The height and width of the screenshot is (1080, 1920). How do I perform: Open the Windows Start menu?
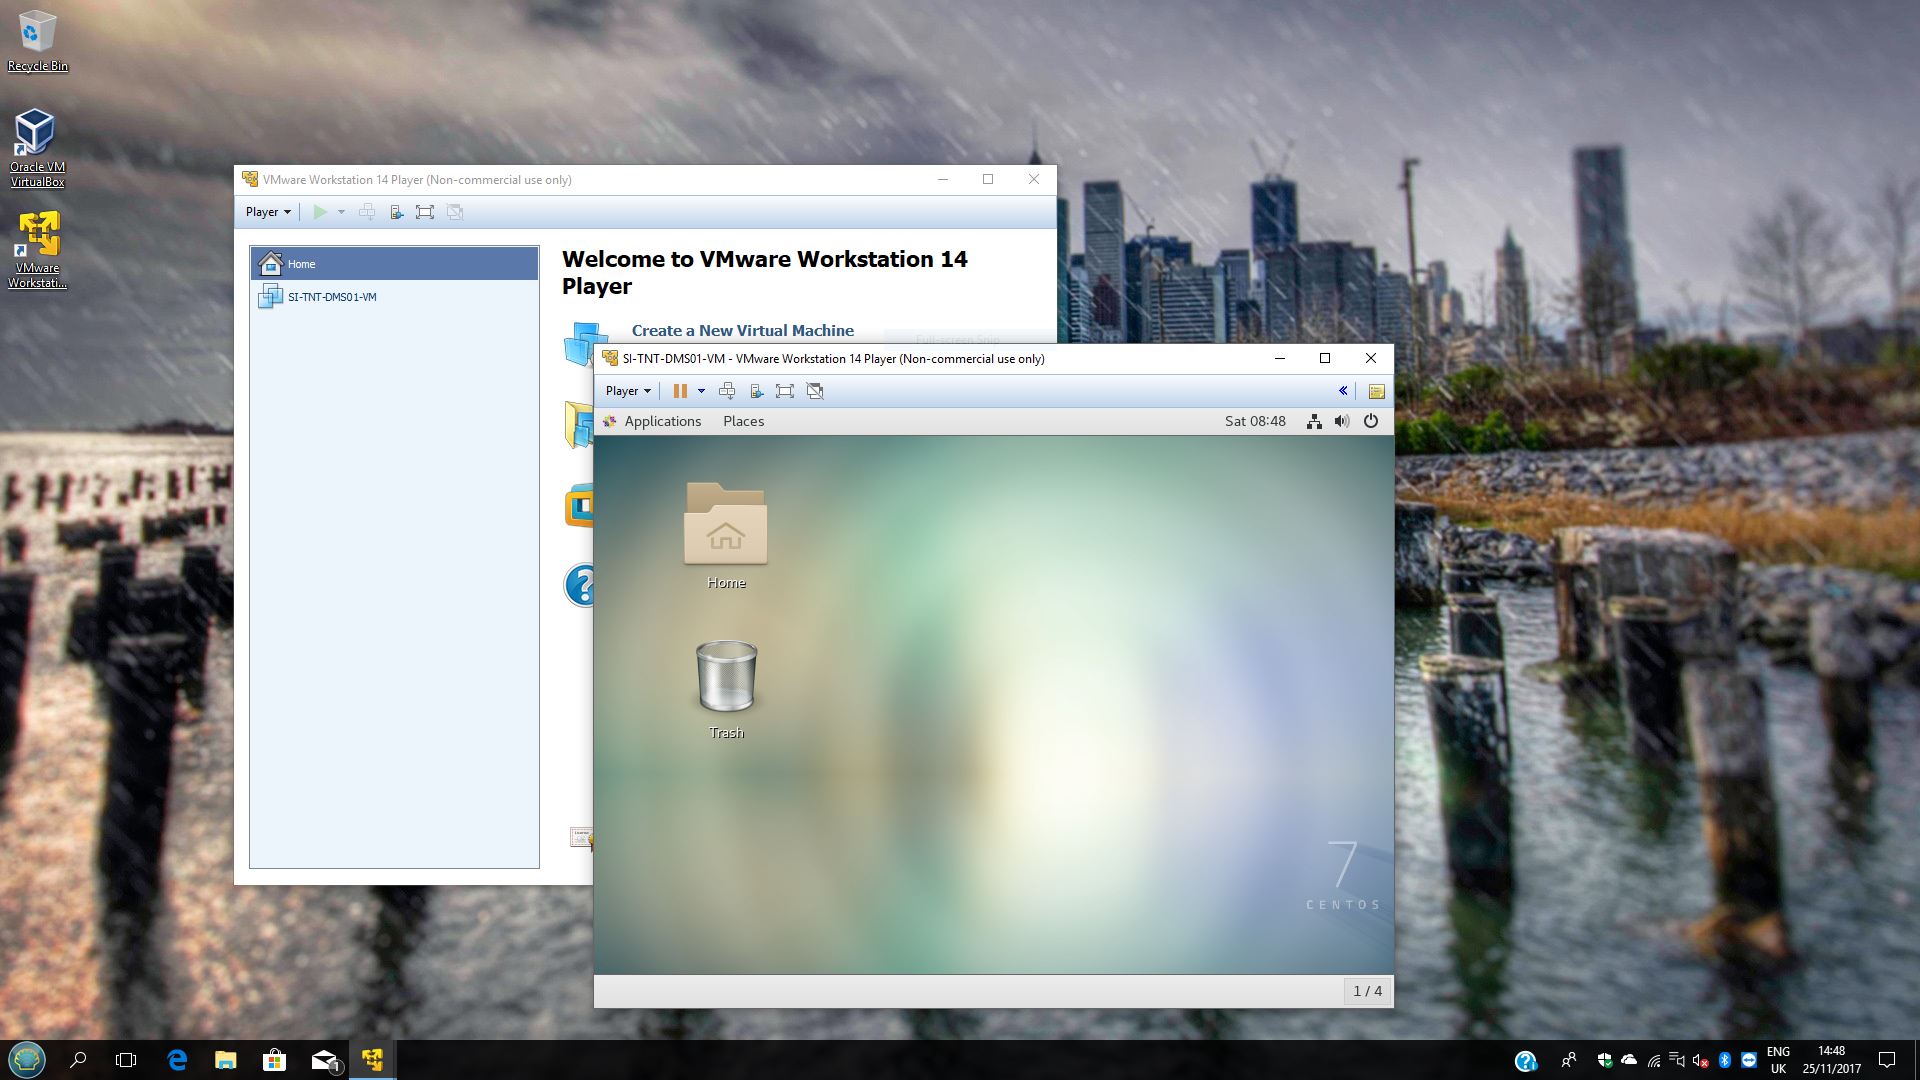[27, 1060]
